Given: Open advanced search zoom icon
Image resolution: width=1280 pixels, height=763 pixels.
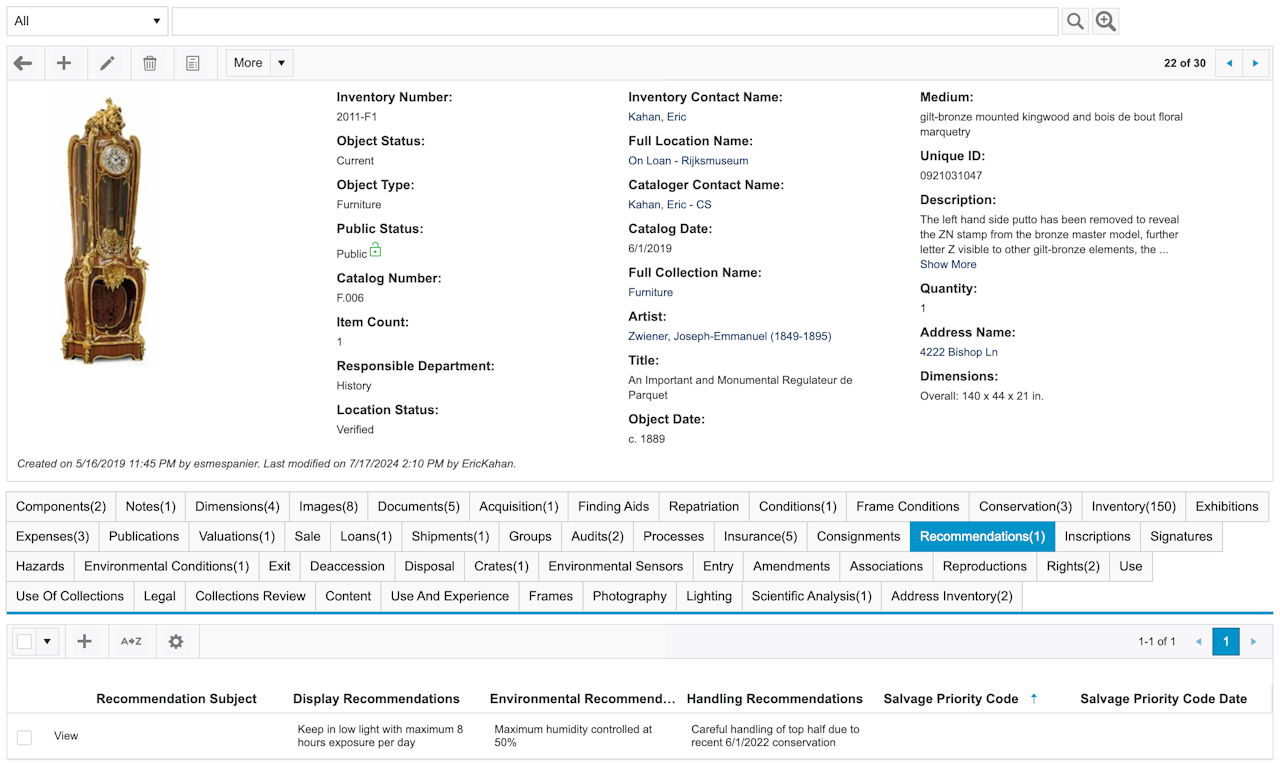Looking at the screenshot, I should (x=1105, y=21).
